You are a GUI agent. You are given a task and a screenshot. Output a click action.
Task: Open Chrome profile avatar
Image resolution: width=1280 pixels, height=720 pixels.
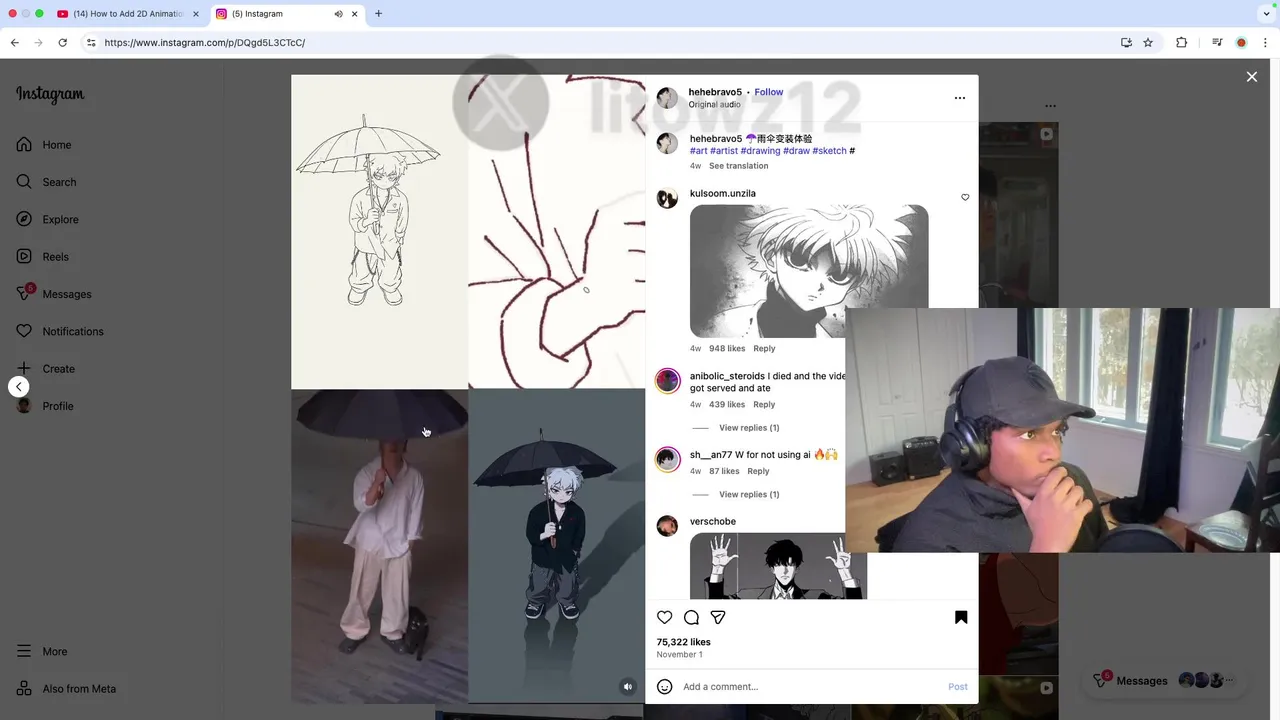(x=1241, y=43)
